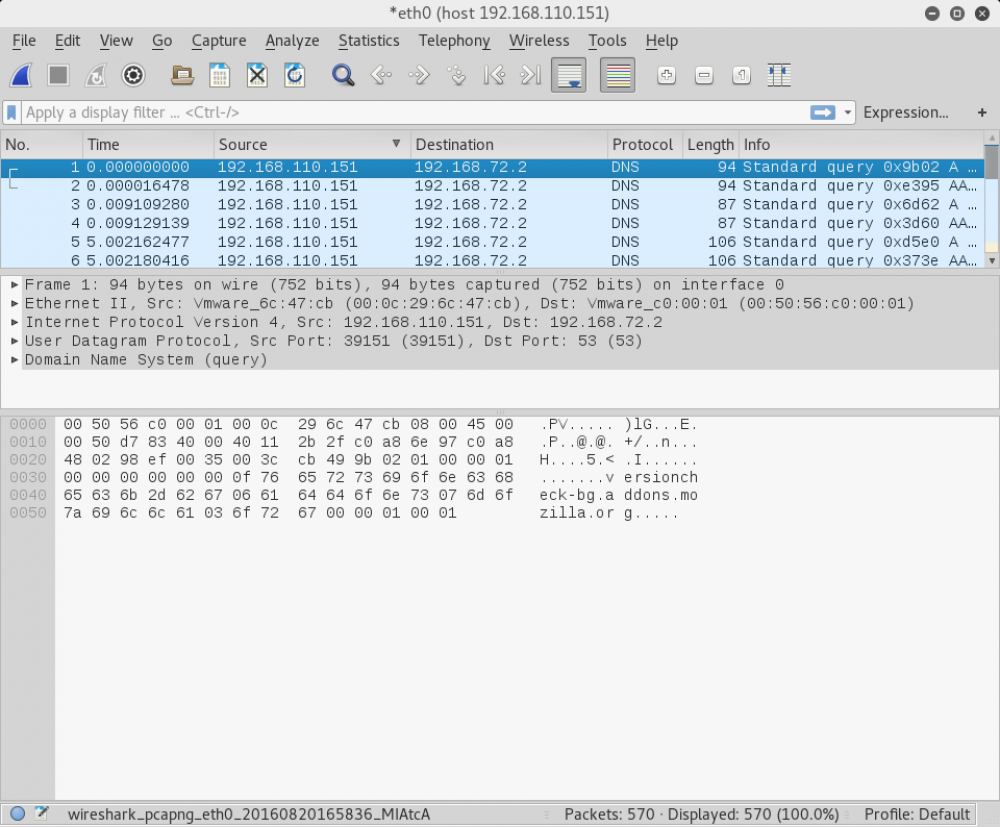Click the start capture shark fin icon

pyautogui.click(x=22, y=76)
